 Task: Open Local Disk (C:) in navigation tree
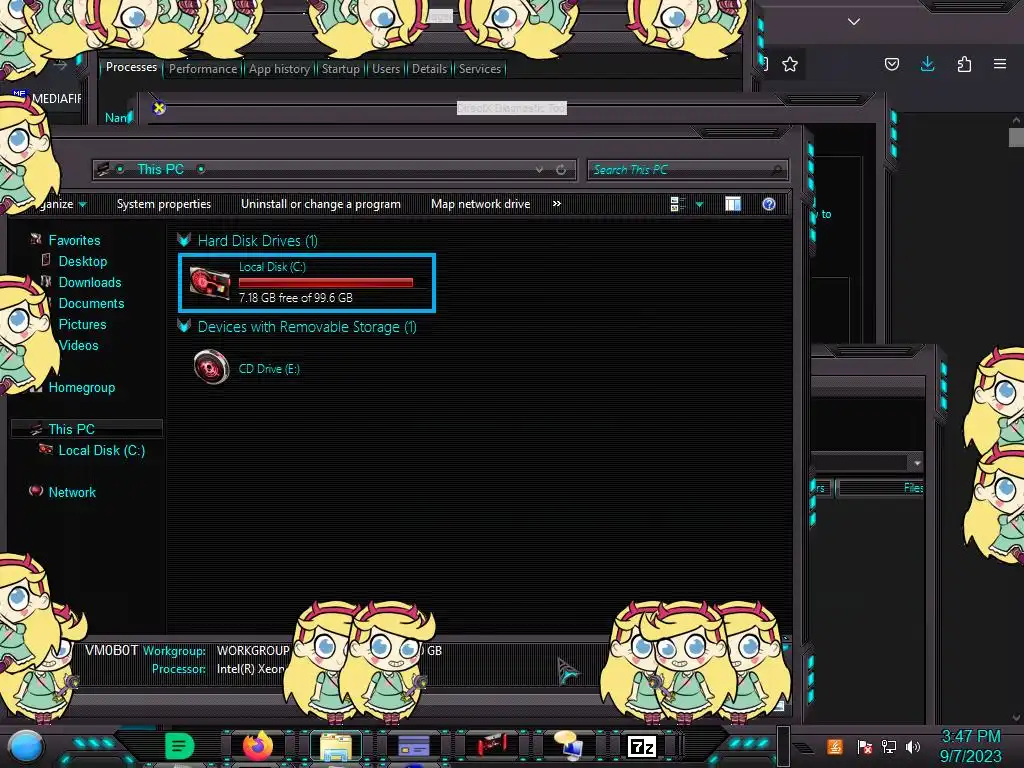[x=101, y=450]
